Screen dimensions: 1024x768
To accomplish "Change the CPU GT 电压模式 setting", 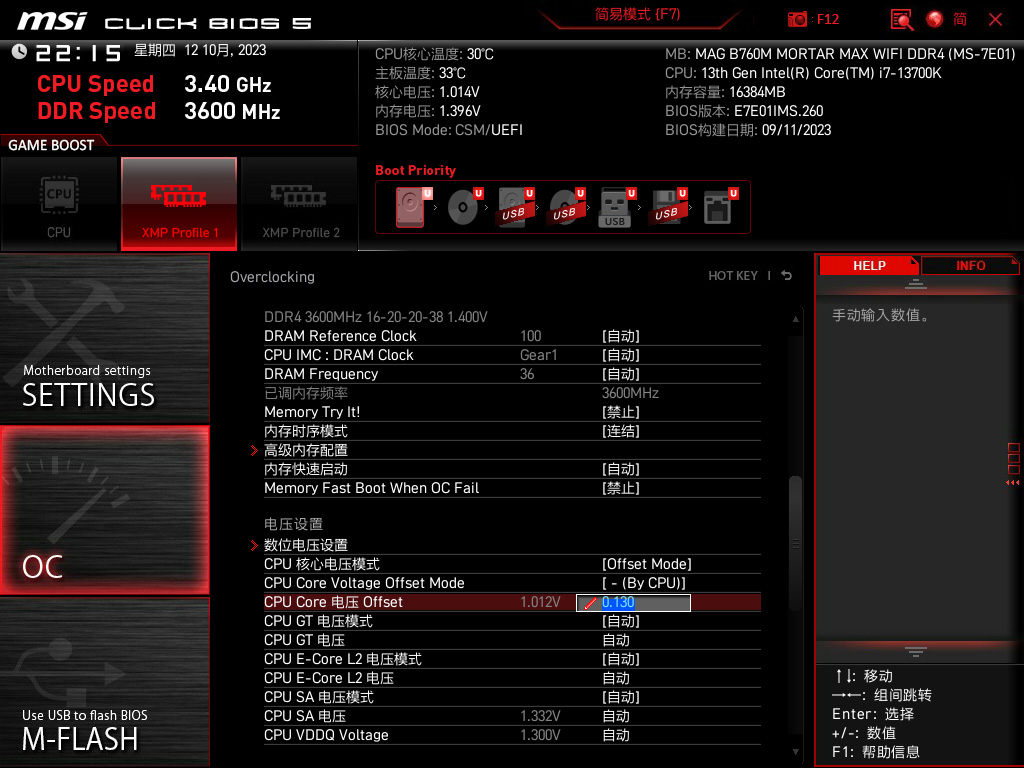I will [x=512, y=621].
